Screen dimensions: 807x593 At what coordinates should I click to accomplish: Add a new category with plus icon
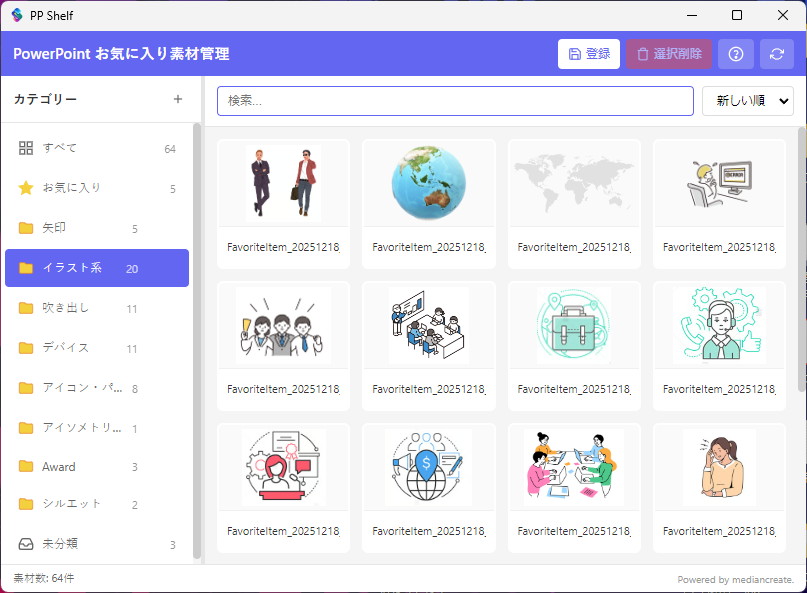[178, 99]
